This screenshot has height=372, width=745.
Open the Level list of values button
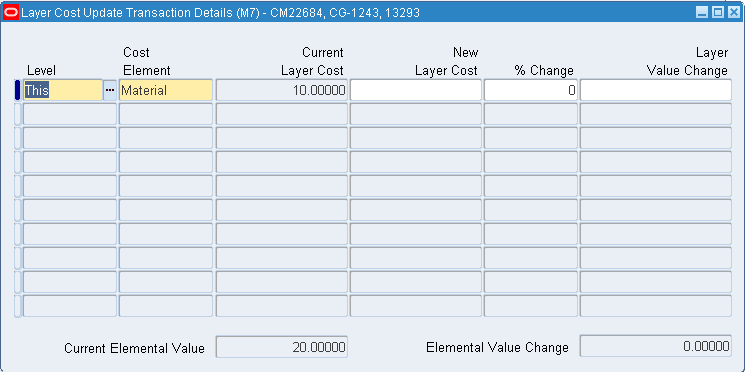[110, 90]
